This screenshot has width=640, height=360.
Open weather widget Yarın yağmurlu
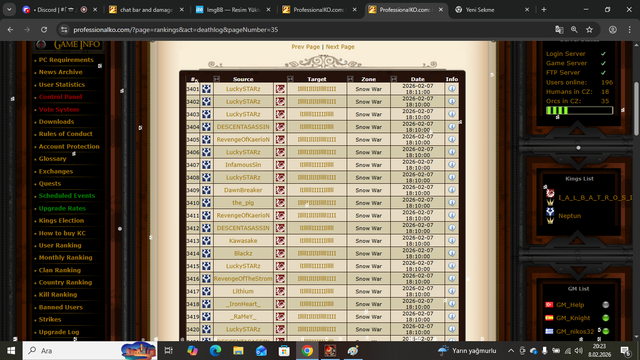pos(467,350)
